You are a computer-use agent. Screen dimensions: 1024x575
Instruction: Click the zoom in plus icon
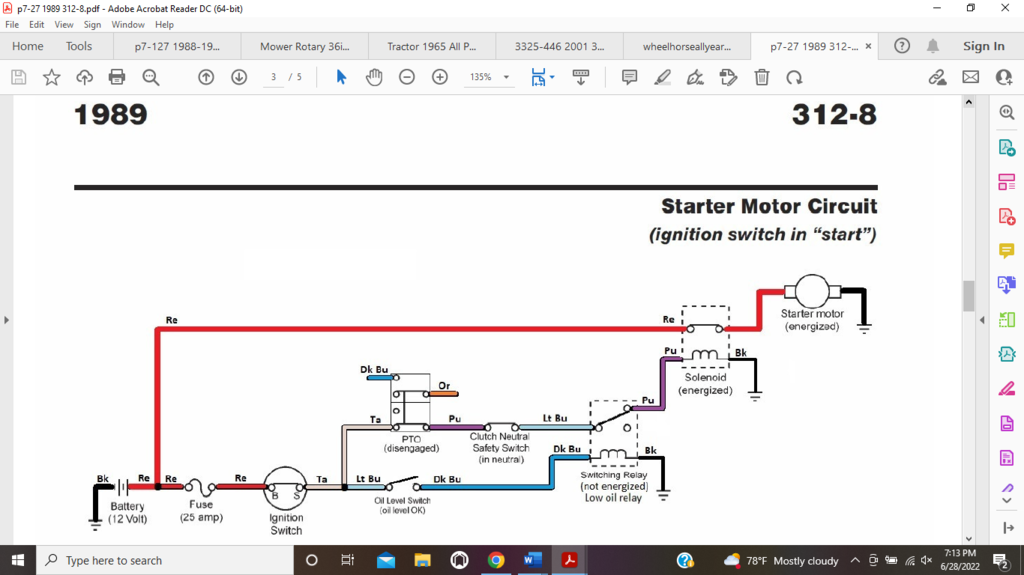[x=440, y=77]
